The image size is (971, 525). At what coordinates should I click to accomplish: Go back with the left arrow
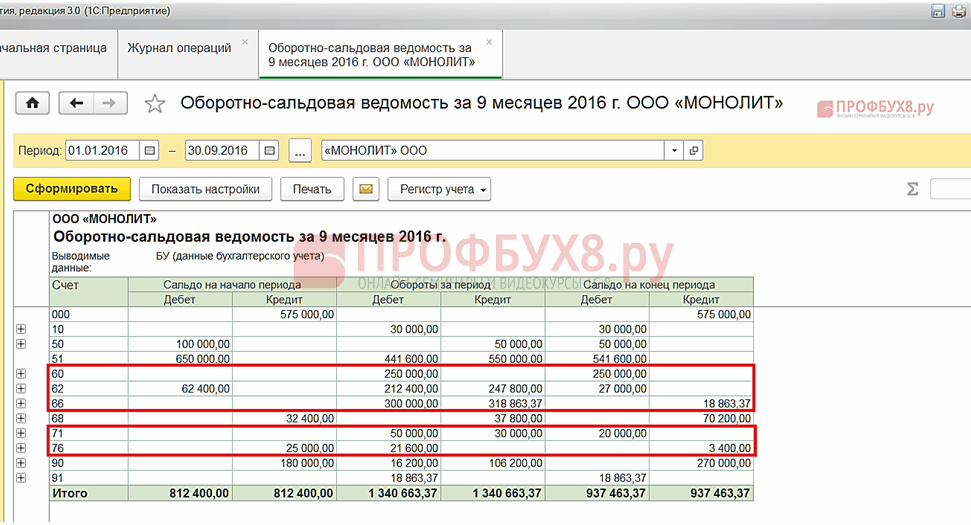click(x=76, y=103)
